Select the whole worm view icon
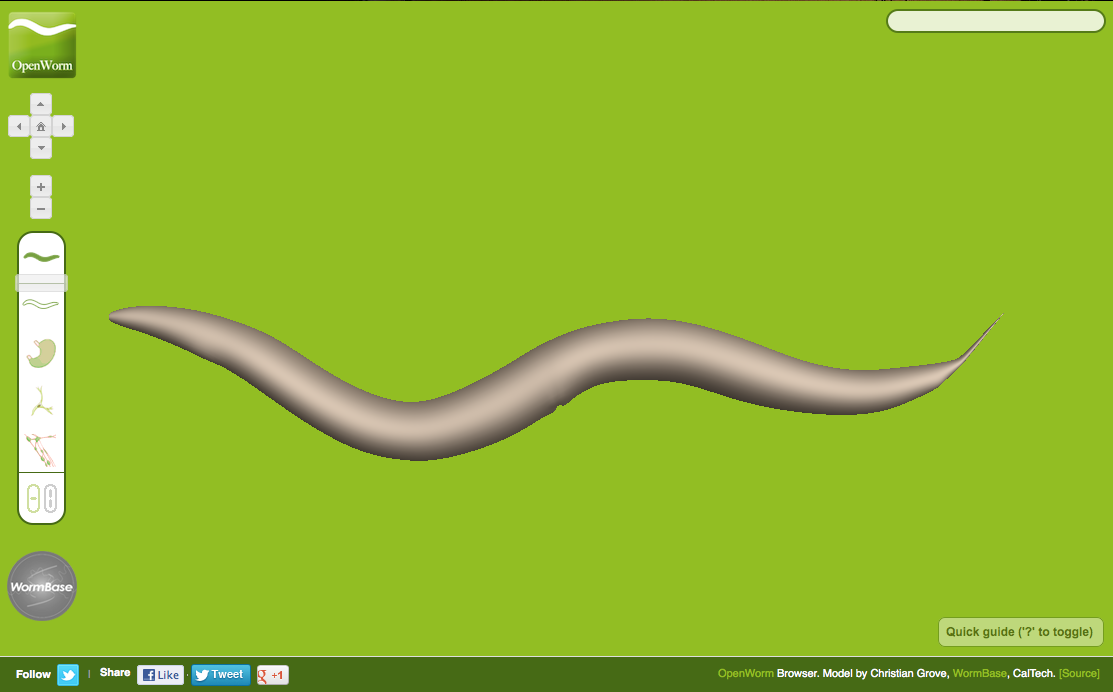Image resolution: width=1113 pixels, height=692 pixels. 41,256
